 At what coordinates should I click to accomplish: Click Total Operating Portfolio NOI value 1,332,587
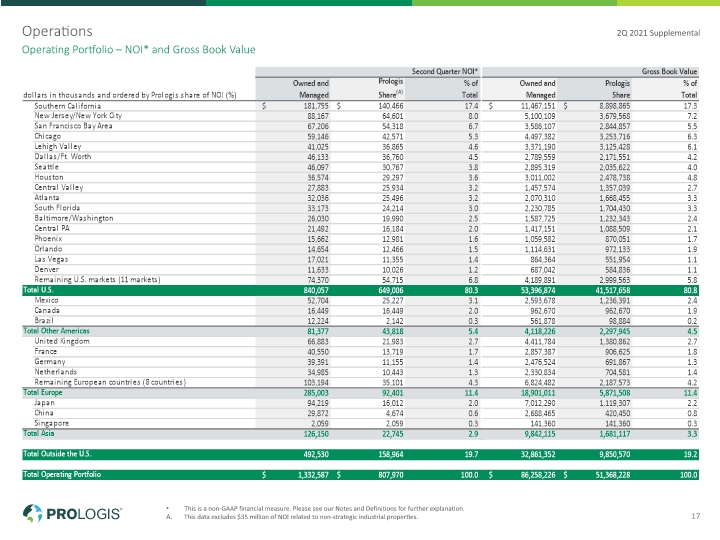(313, 475)
